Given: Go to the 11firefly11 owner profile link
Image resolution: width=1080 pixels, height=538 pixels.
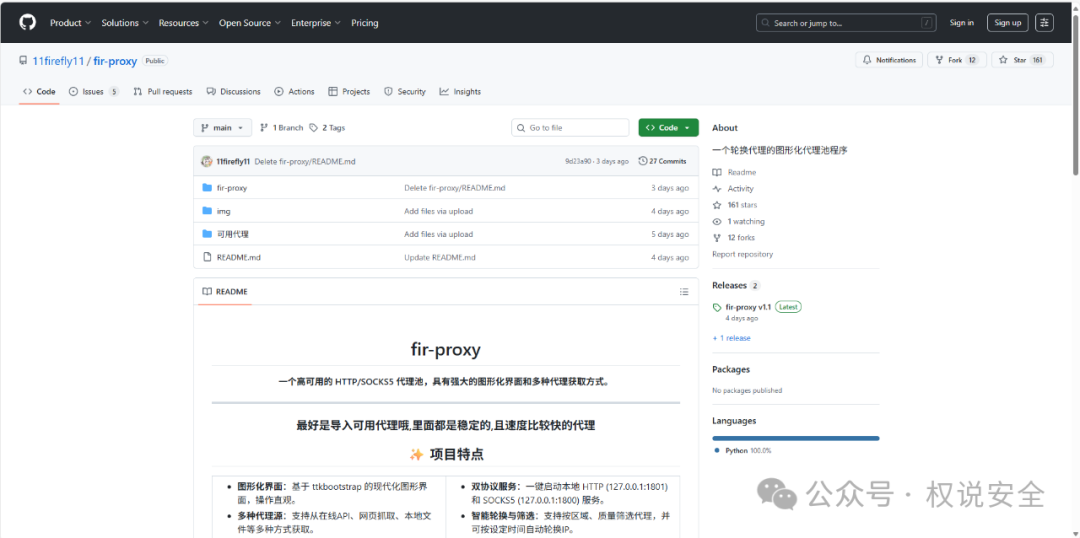Looking at the screenshot, I should [59, 61].
